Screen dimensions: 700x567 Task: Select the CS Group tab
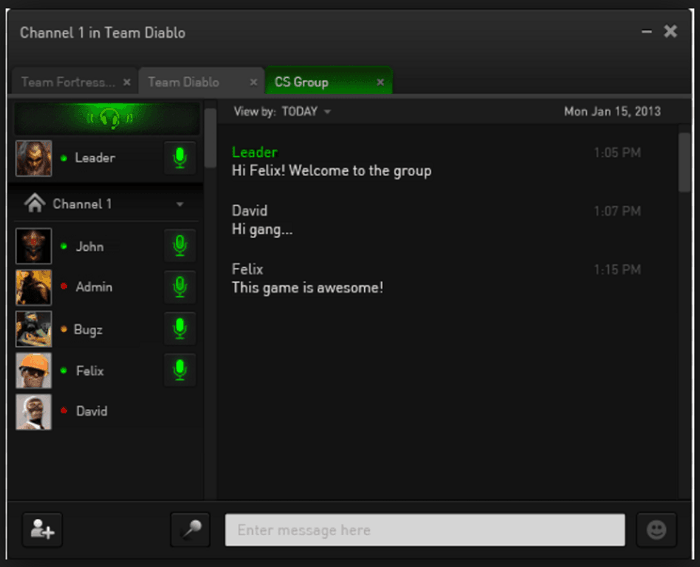click(329, 81)
